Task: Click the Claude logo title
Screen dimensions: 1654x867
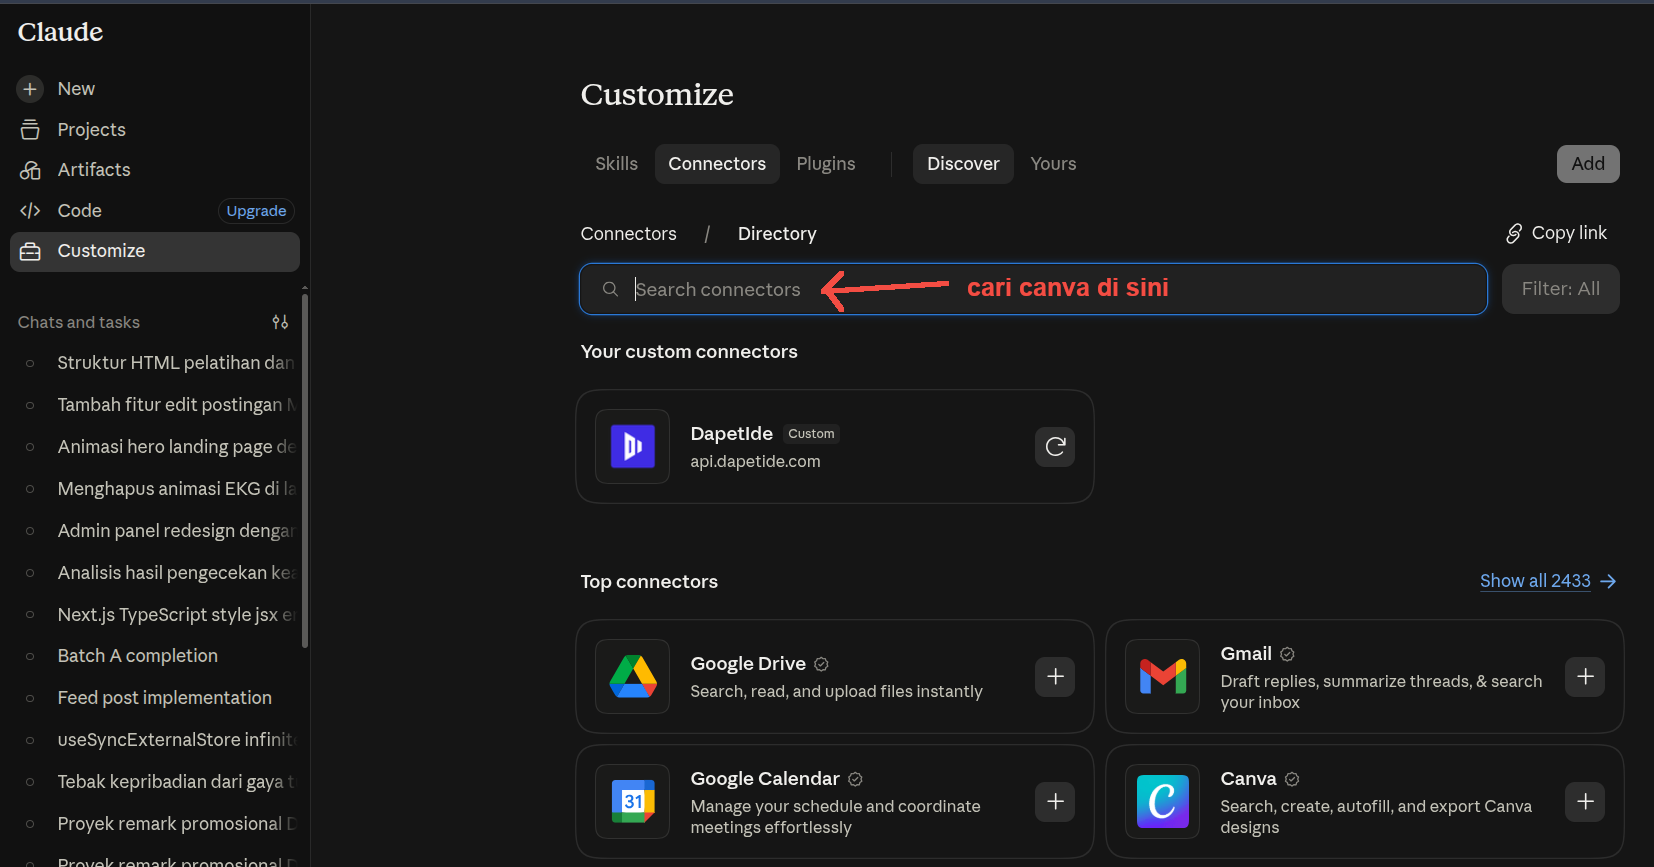Action: [x=60, y=32]
